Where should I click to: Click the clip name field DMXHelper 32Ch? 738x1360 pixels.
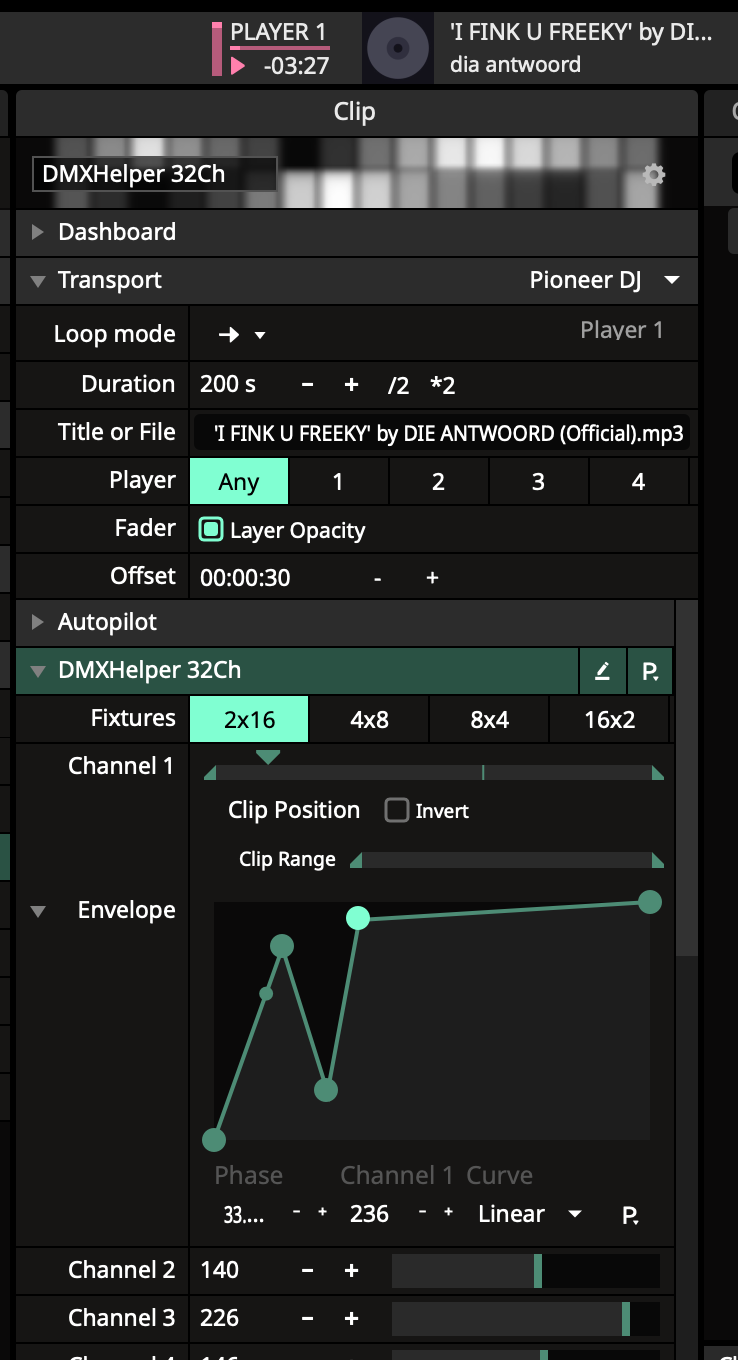tap(155, 174)
